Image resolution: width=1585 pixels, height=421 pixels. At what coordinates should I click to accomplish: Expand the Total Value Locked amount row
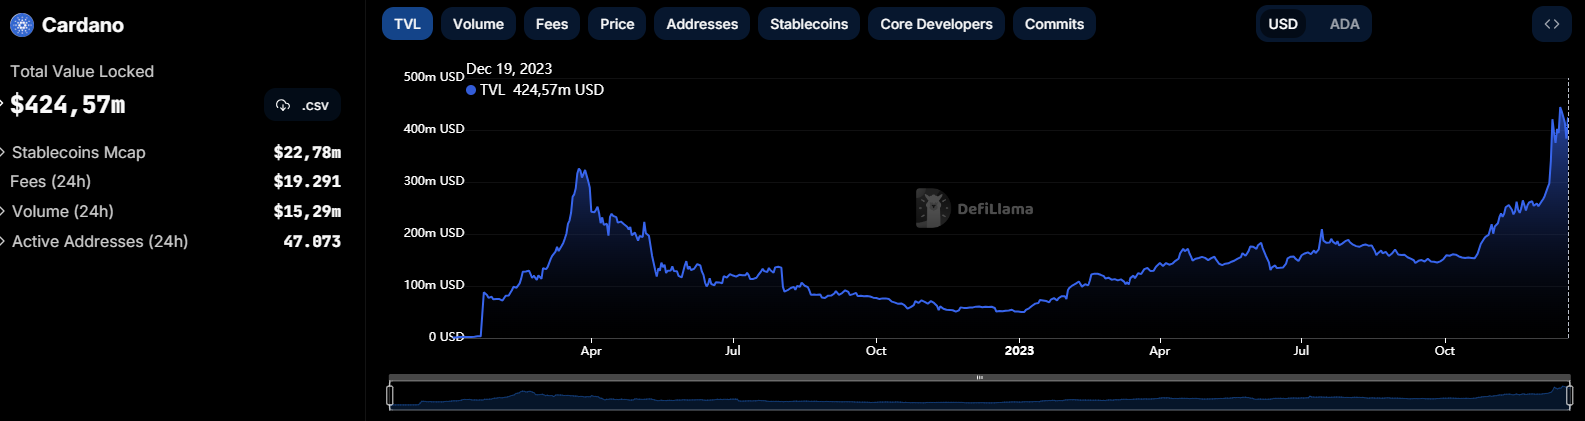[x=3, y=105]
